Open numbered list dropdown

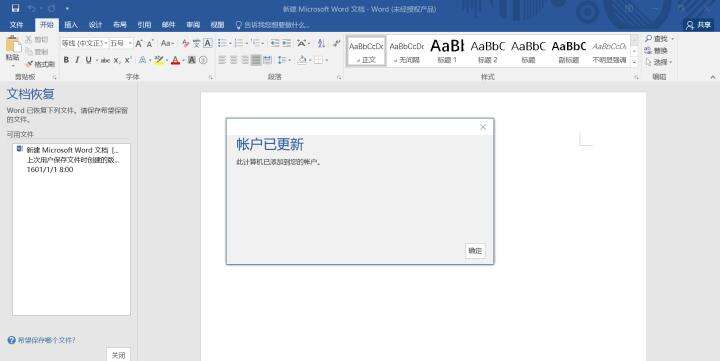[x=247, y=43]
